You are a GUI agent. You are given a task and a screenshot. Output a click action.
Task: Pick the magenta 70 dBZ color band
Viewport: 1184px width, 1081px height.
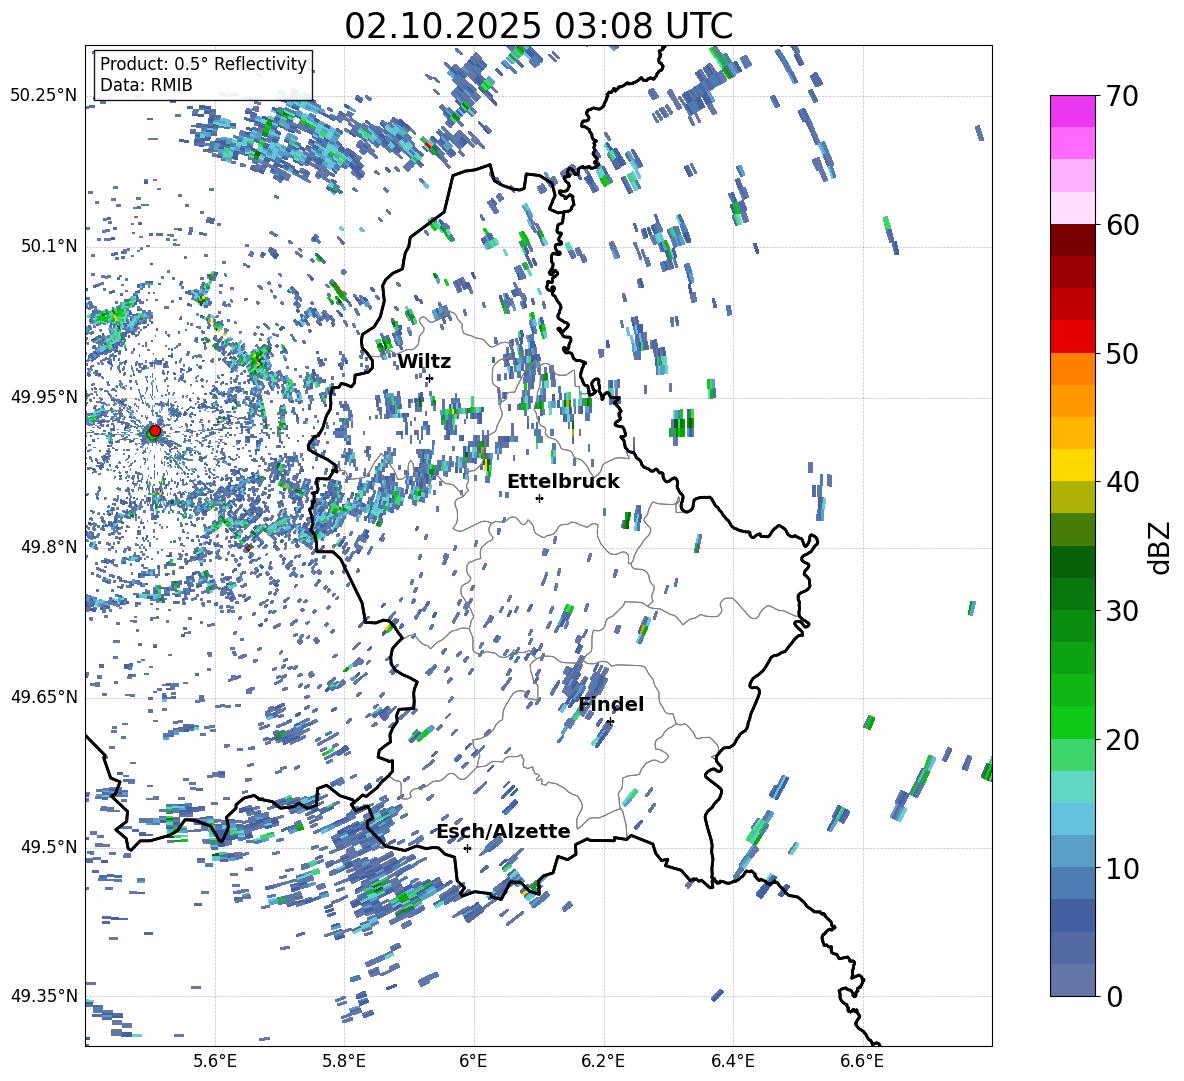pos(1072,112)
